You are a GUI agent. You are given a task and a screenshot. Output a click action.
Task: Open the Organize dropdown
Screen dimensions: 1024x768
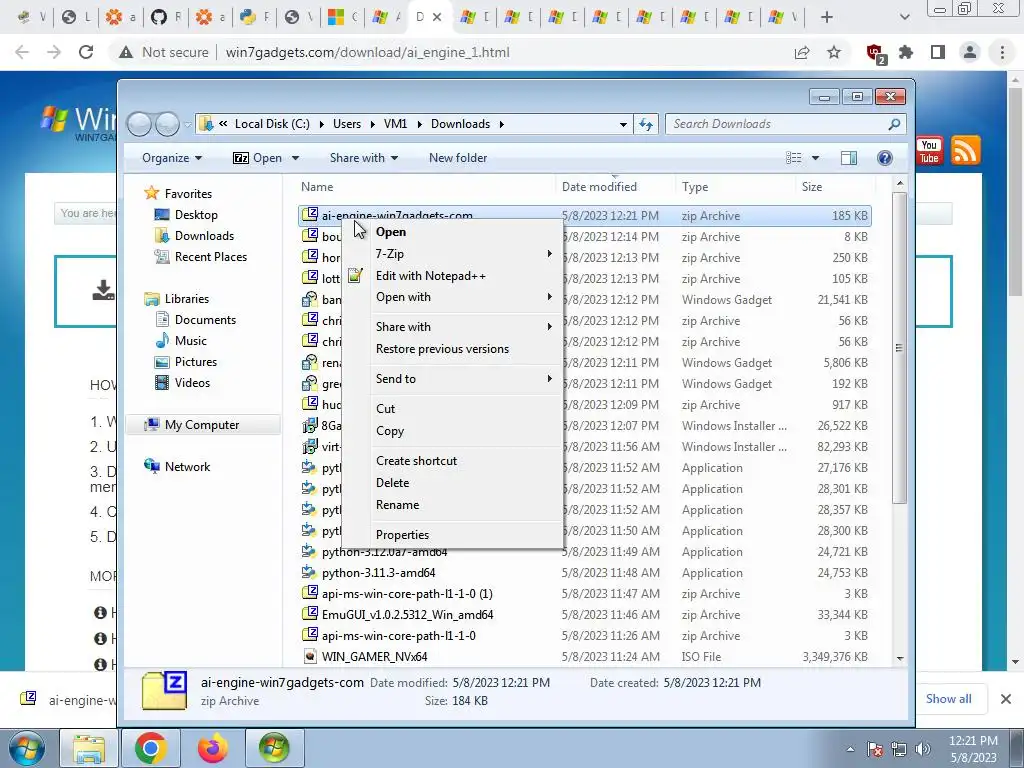click(172, 158)
